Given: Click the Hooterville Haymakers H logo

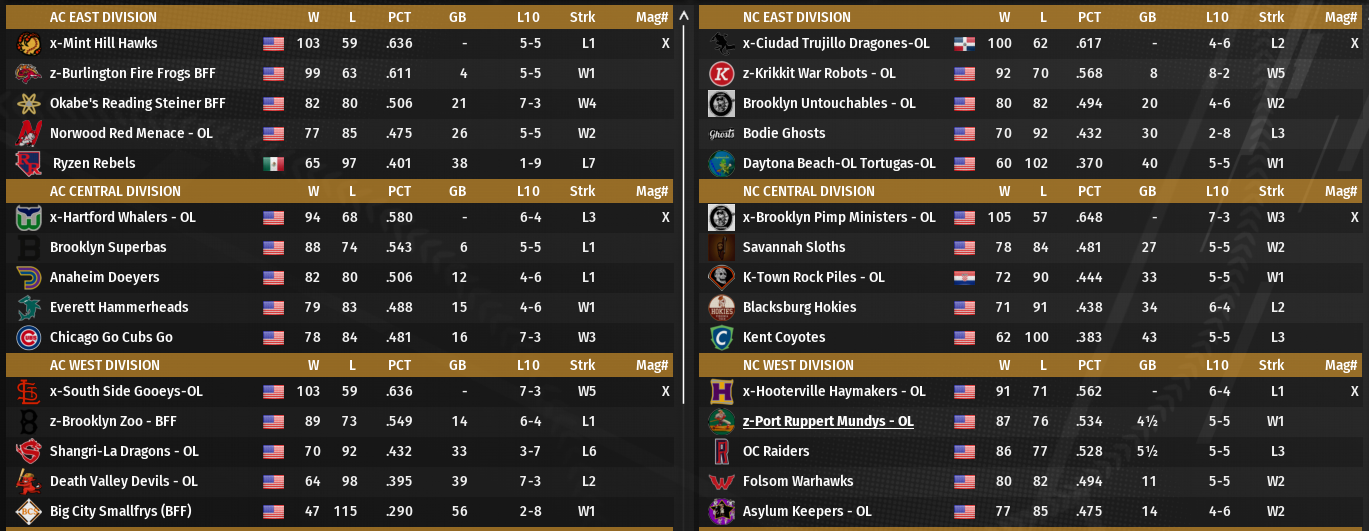Looking at the screenshot, I should click(x=721, y=392).
